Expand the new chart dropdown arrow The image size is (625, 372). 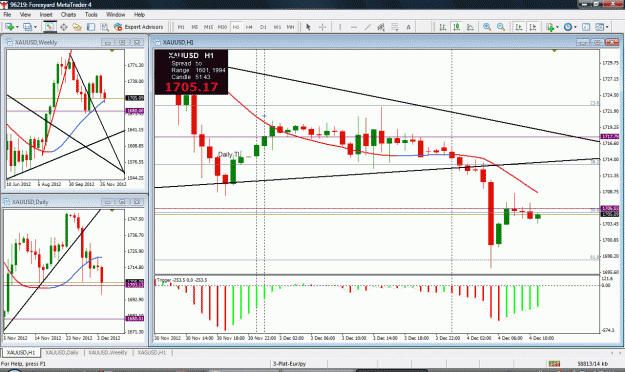(x=17, y=27)
